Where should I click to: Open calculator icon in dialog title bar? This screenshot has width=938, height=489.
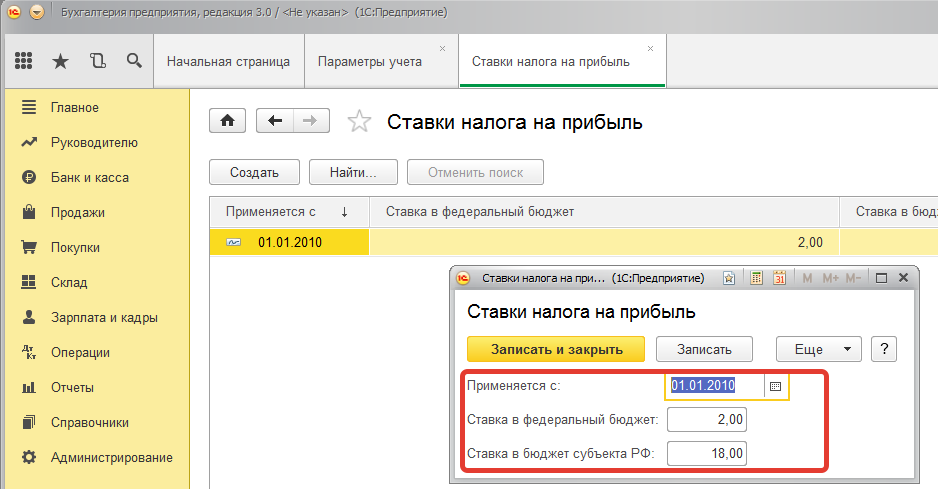[x=756, y=278]
